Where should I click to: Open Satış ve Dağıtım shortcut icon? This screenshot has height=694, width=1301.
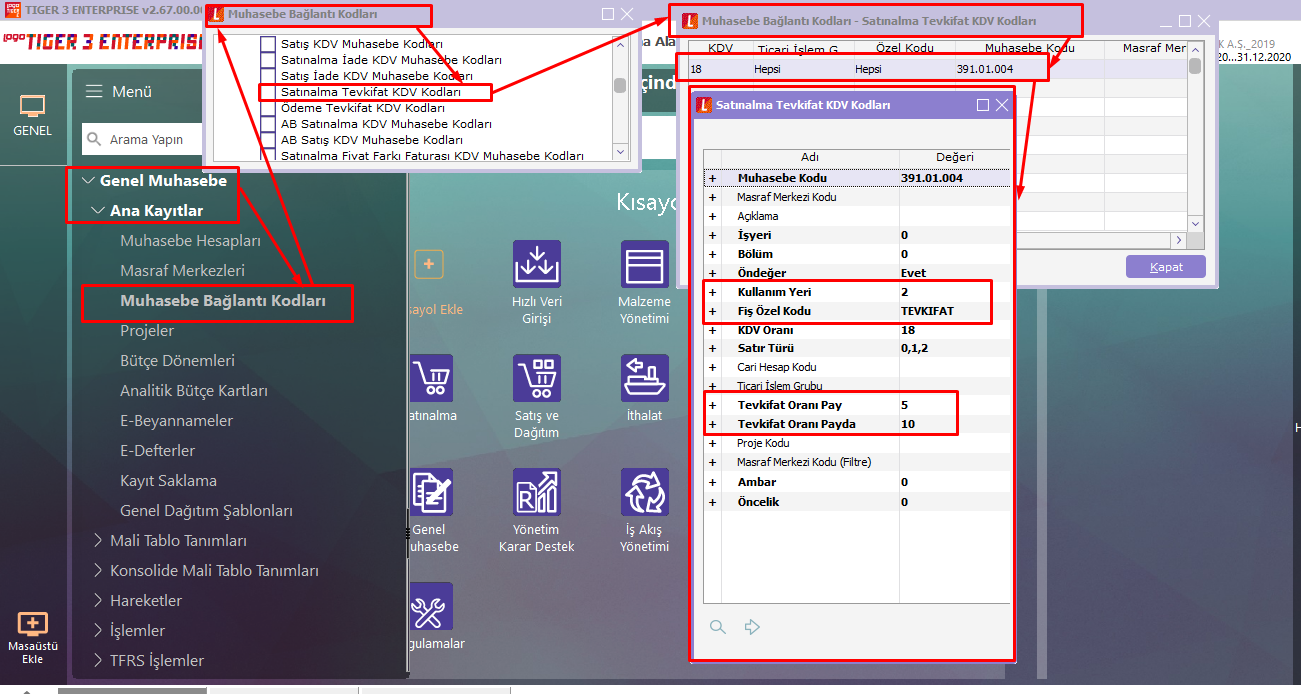coord(537,378)
